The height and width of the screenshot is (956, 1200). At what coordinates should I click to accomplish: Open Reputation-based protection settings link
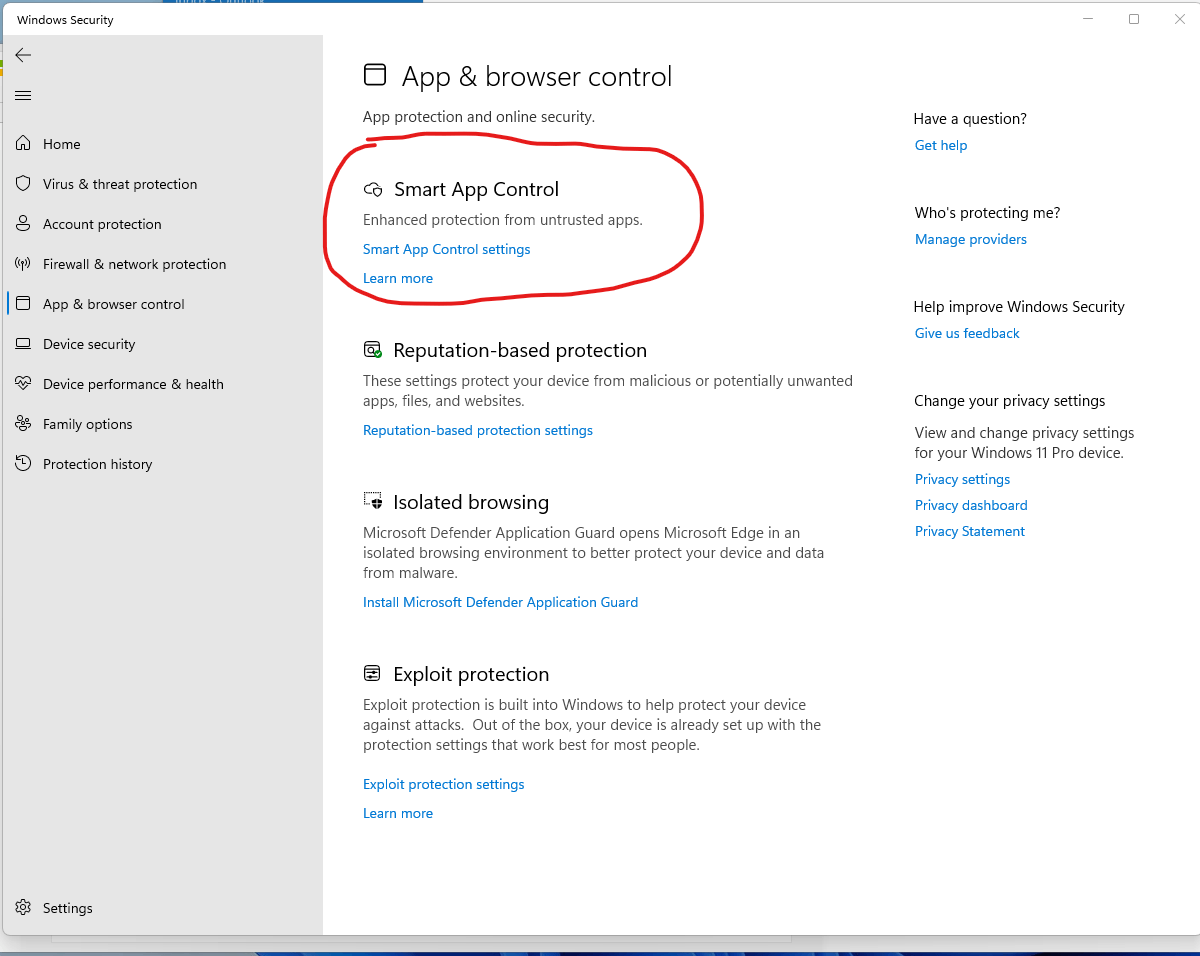point(477,430)
